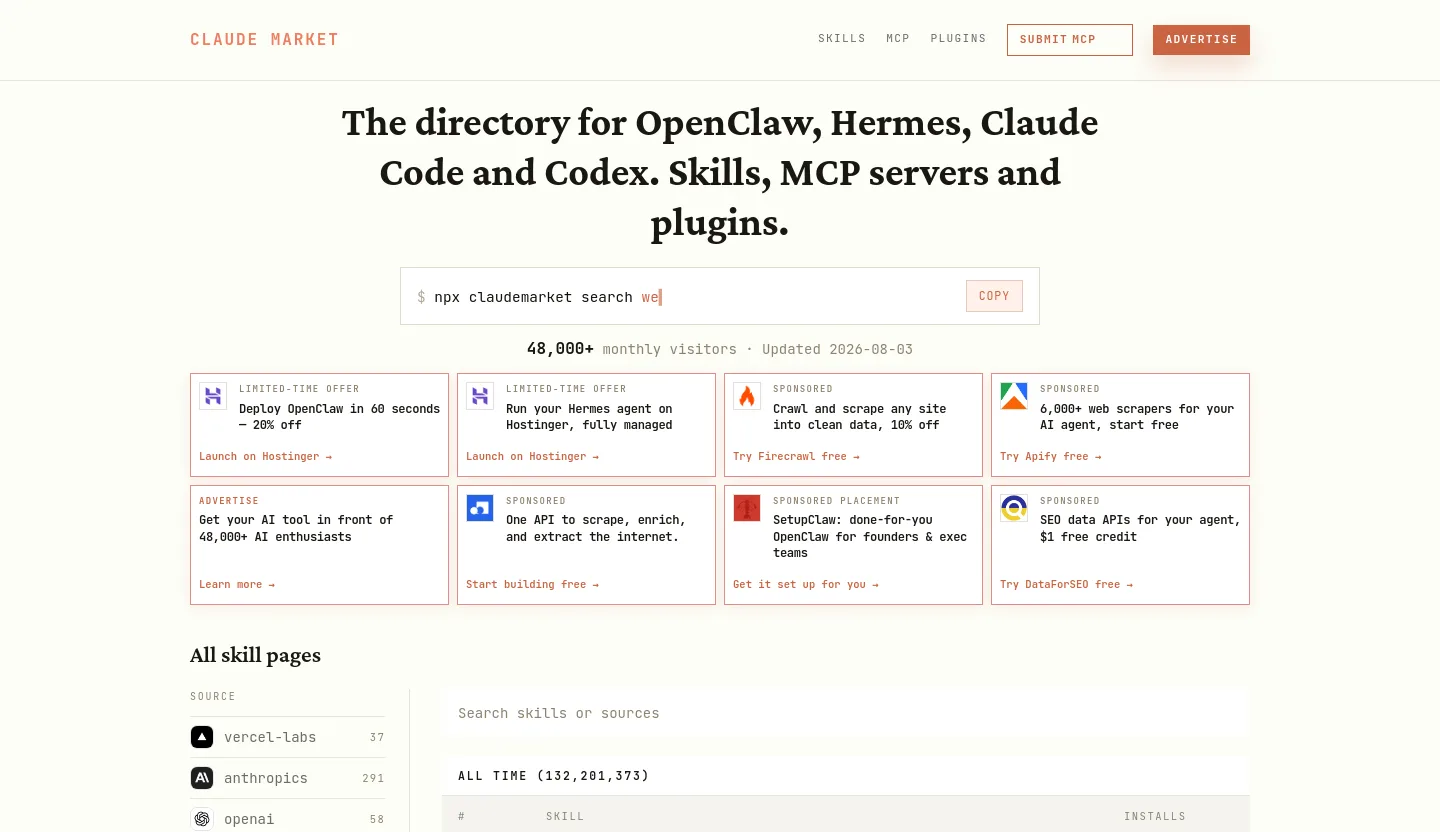Screen dimensions: 1440x832
Task: Click the 48,000+ monthly visitors text
Action: pos(632,349)
